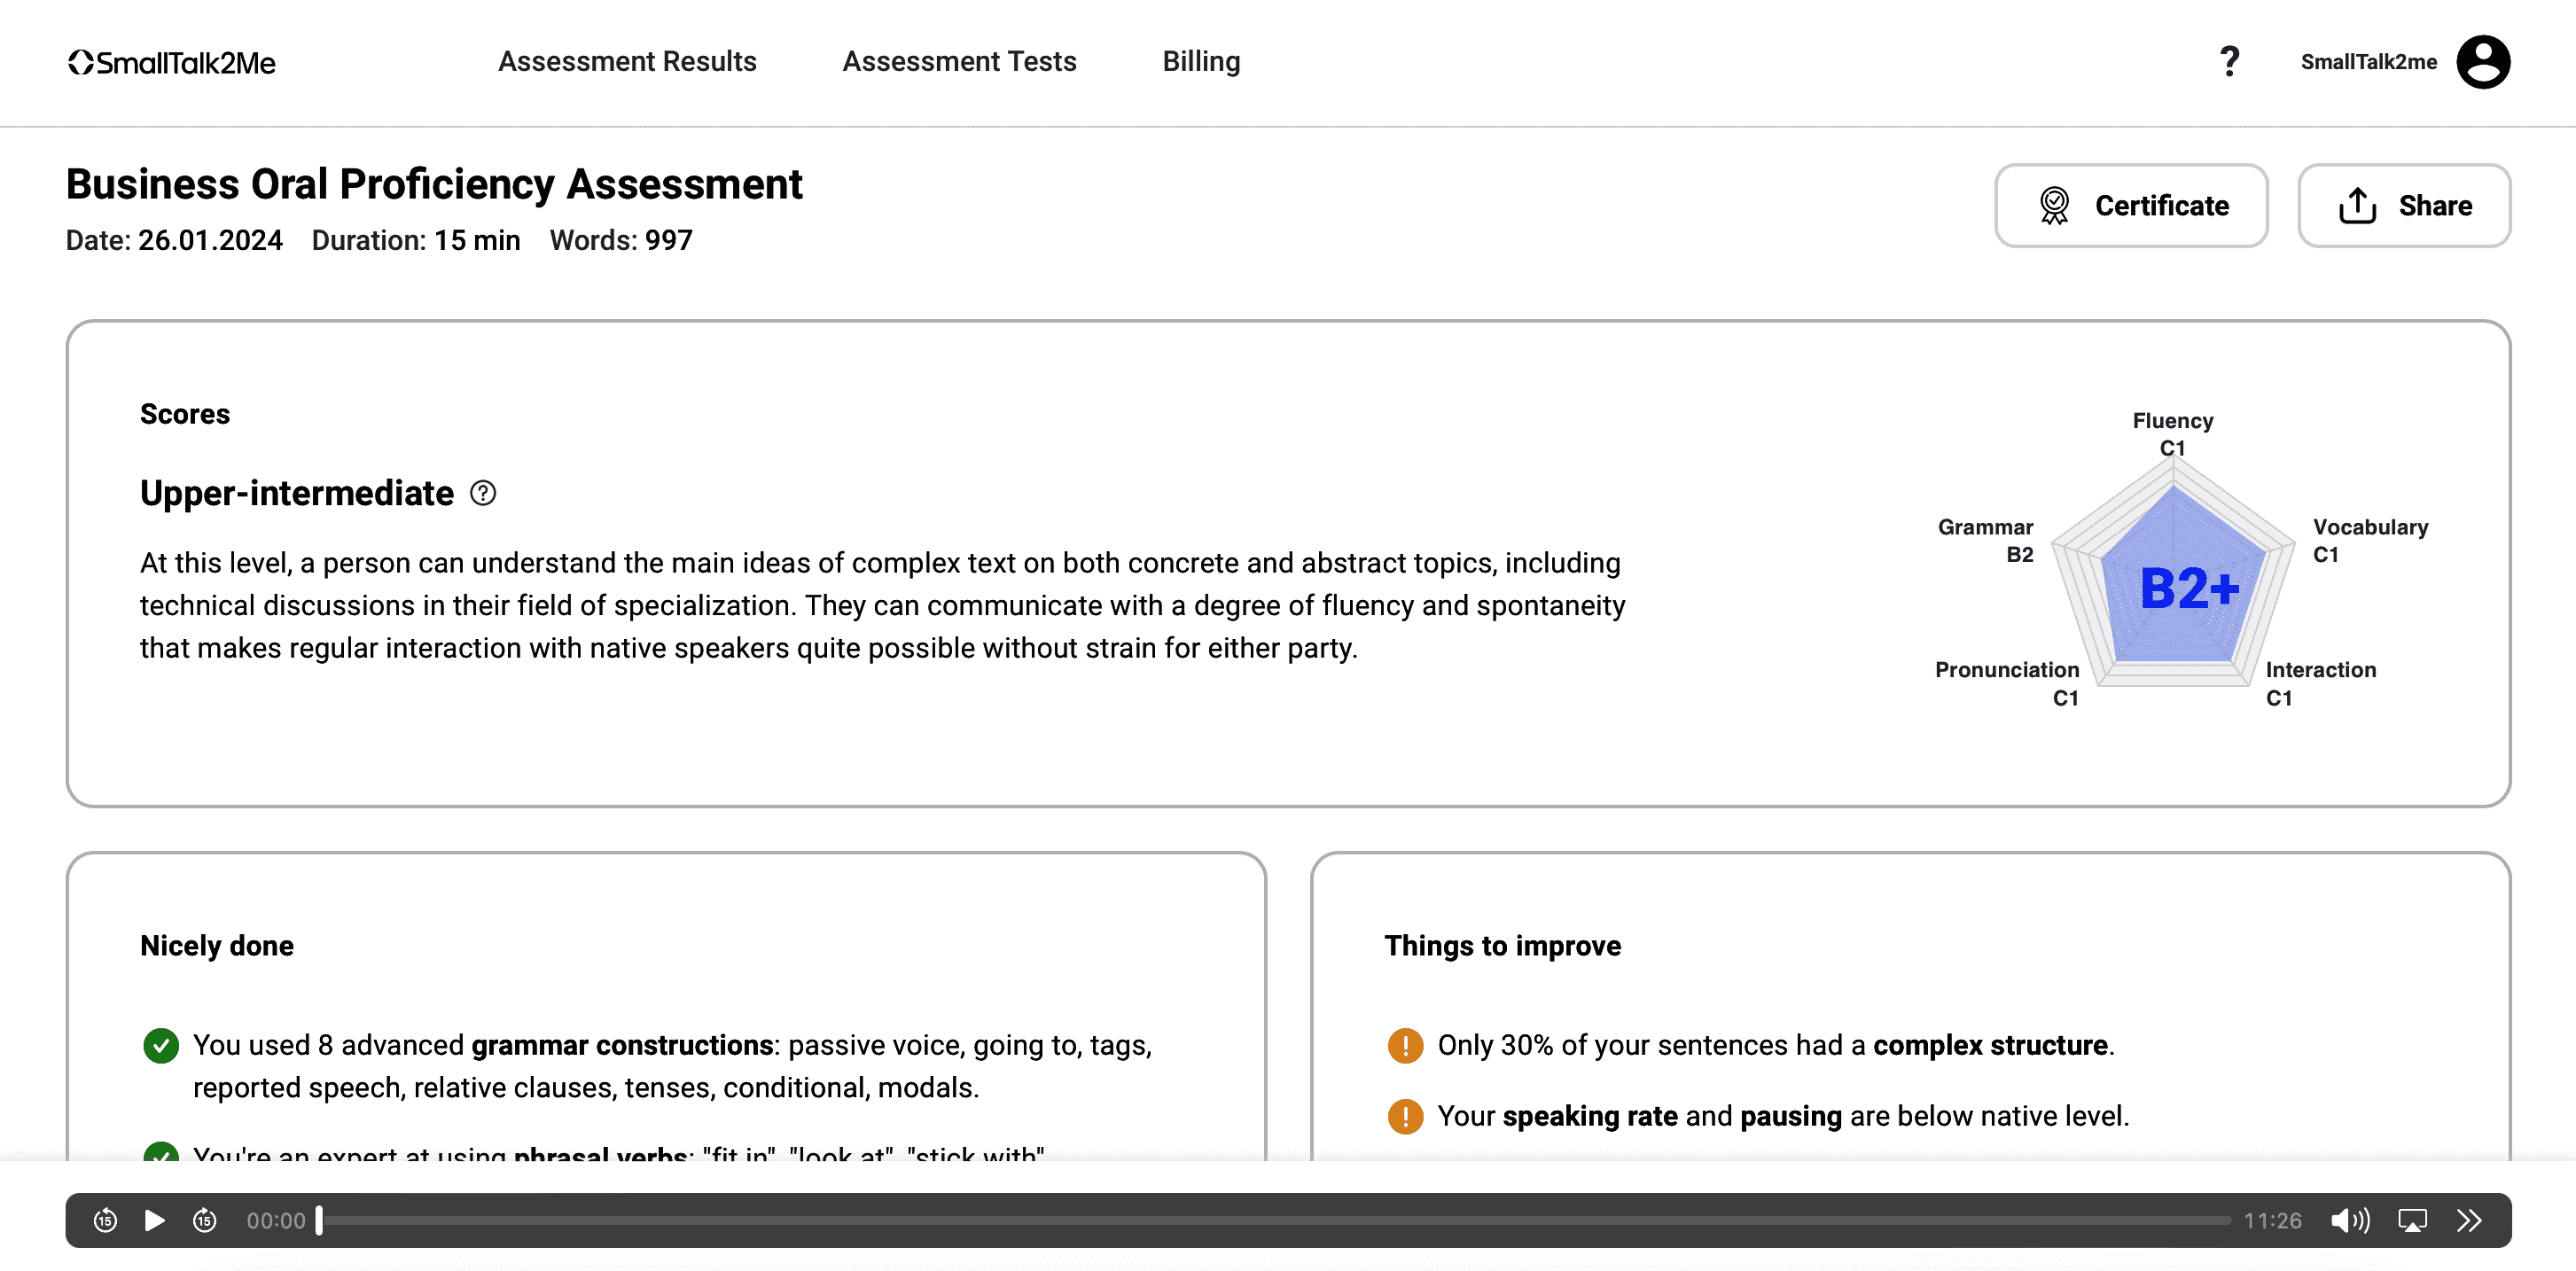This screenshot has height=1271, width=2576.
Task: Click the warning icon beside complex structure tip
Action: pos(1404,1045)
